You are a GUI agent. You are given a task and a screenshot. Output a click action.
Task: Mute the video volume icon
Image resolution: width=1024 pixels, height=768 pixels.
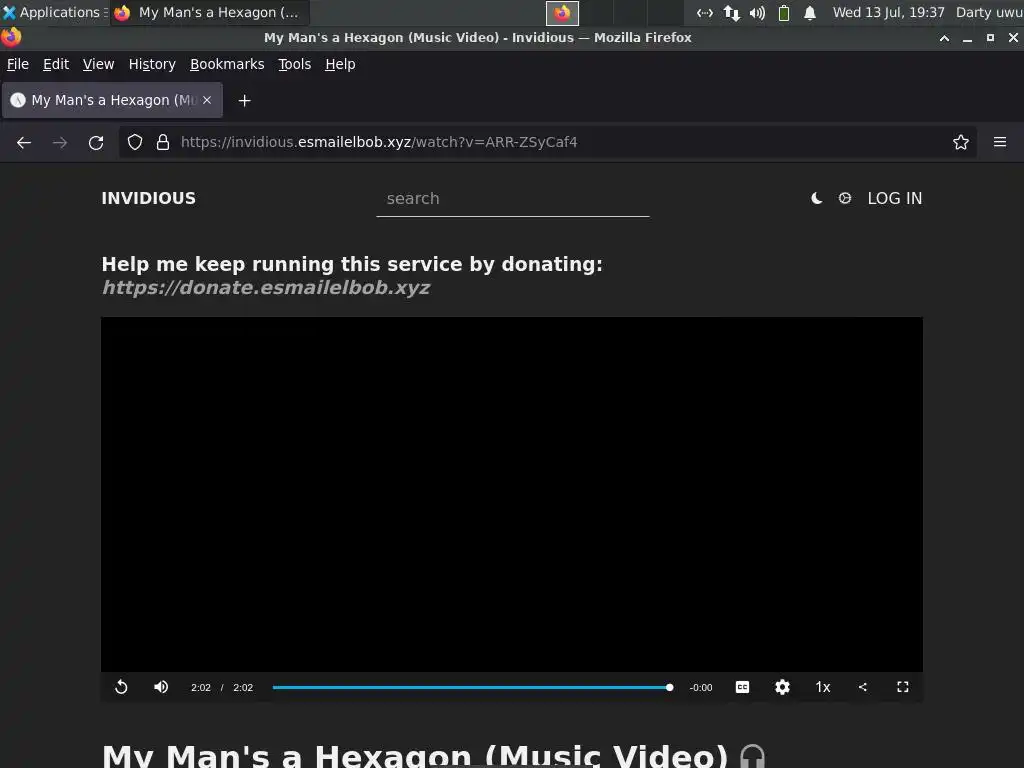click(161, 687)
